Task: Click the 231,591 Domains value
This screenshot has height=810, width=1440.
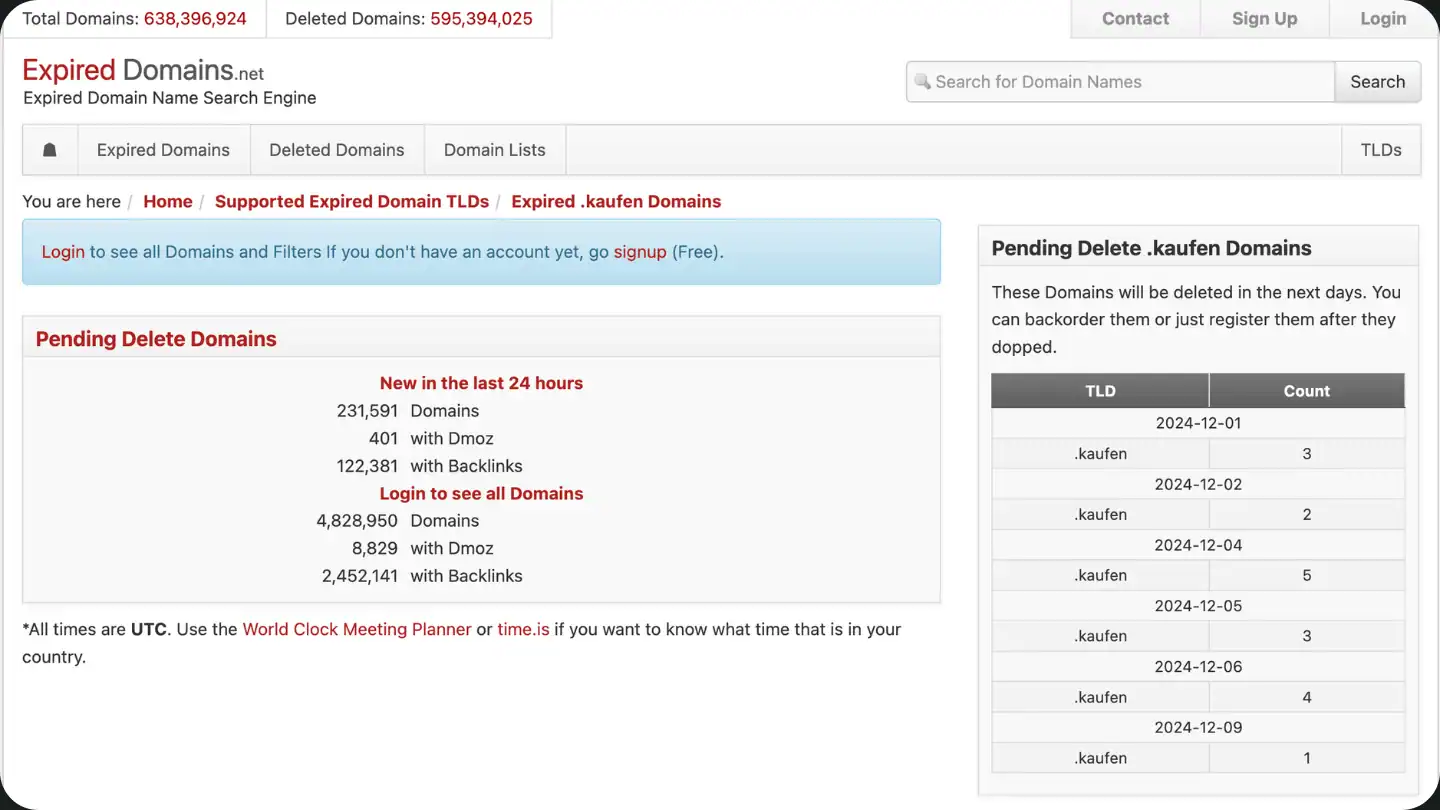Action: point(367,411)
